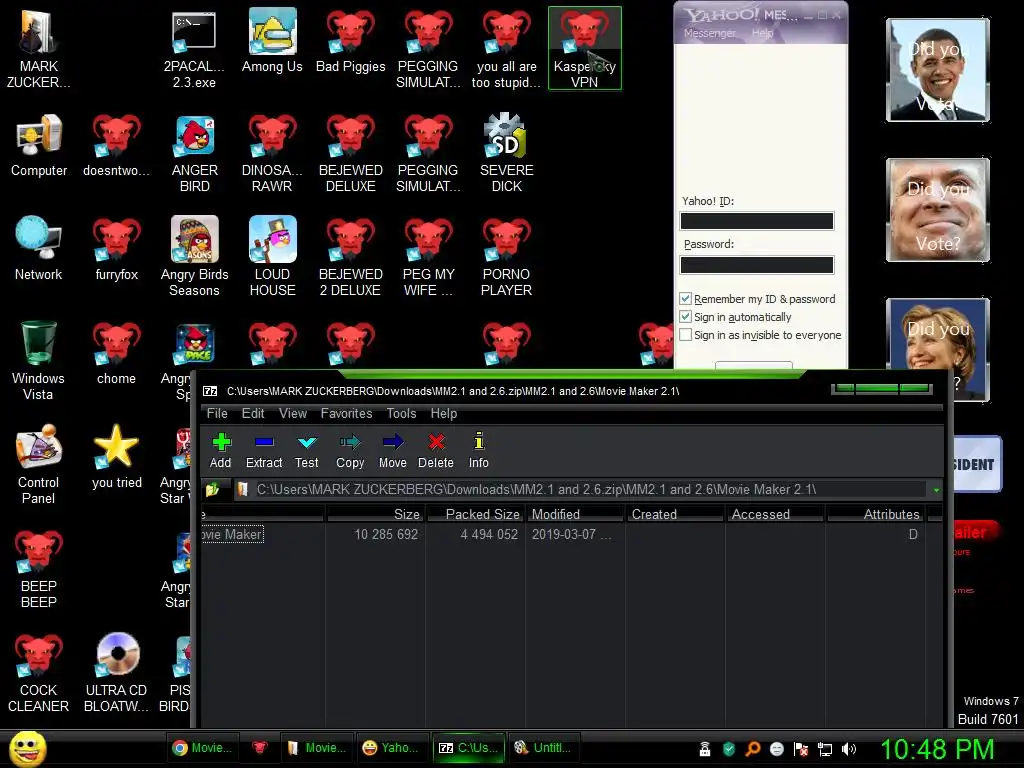Sort by Modified column header
Viewport: 1024px width, 768px height.
575,514
